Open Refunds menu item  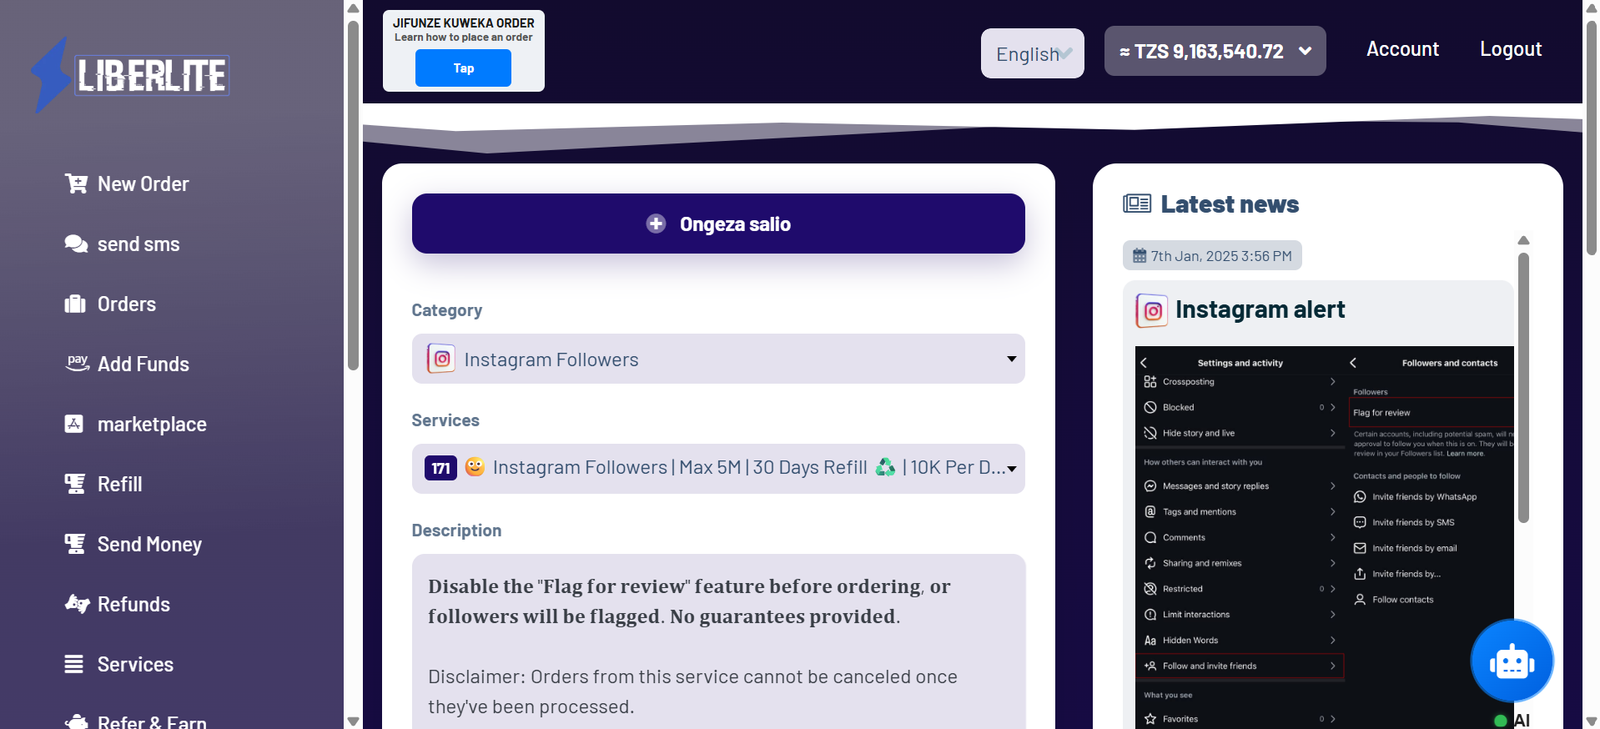click(x=133, y=604)
